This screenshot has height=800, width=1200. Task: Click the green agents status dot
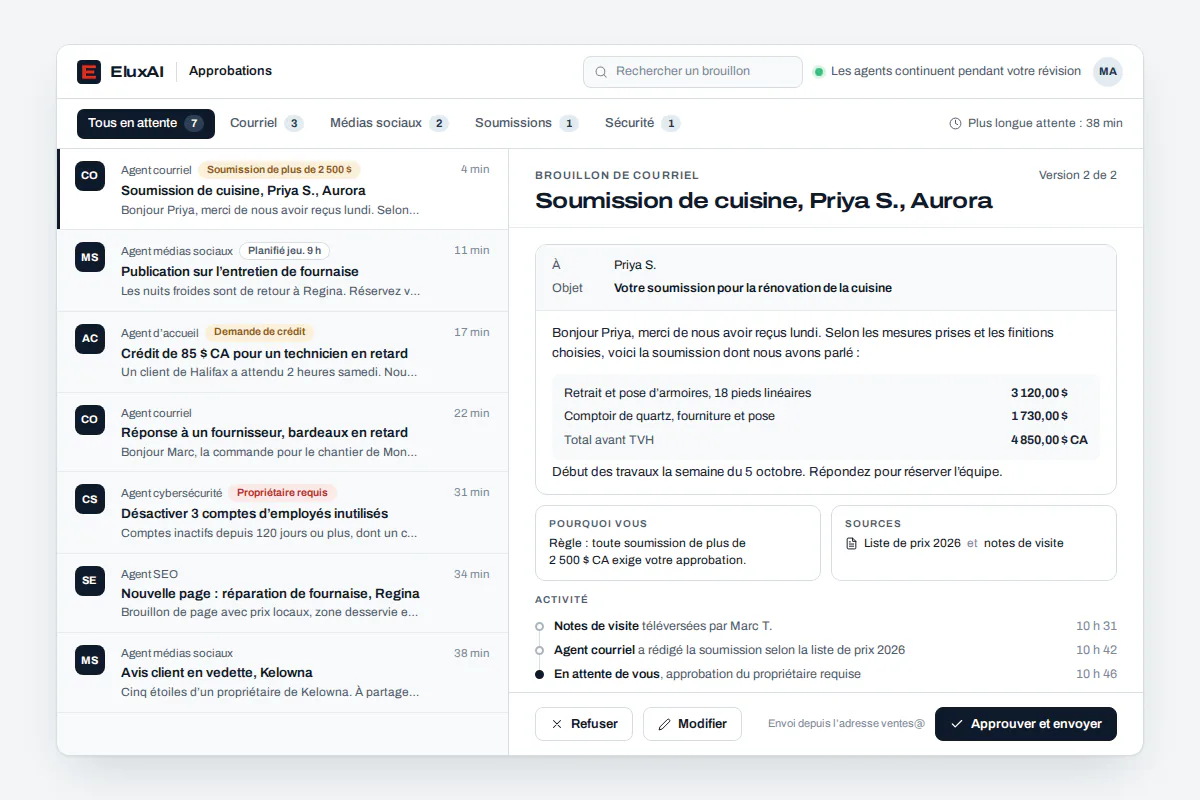tap(819, 72)
